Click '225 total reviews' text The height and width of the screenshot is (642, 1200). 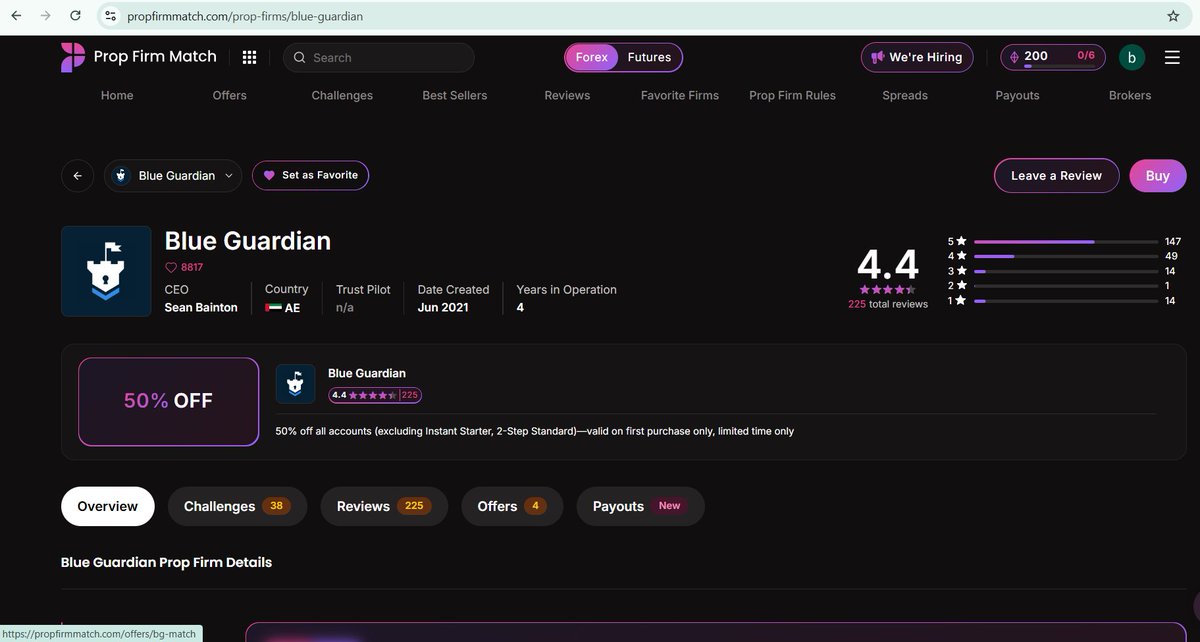(888, 304)
